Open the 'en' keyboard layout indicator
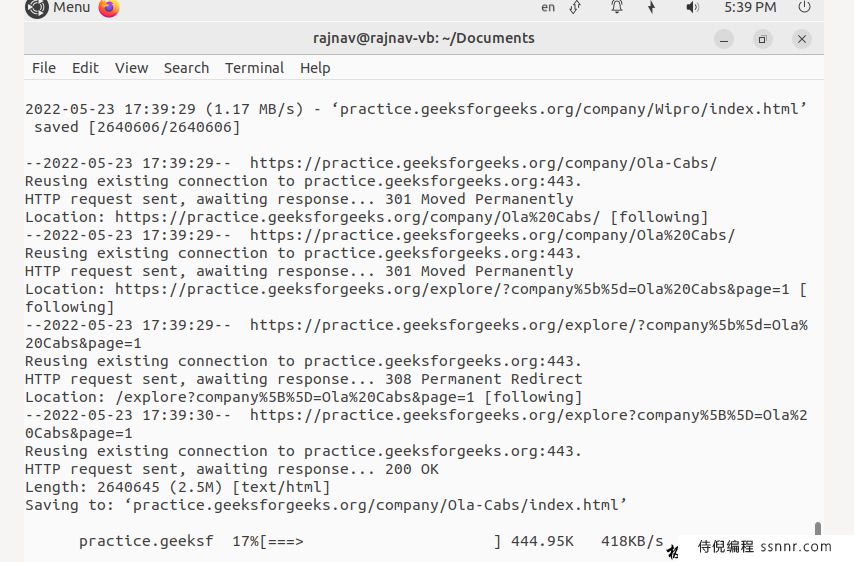The width and height of the screenshot is (854, 562). (x=548, y=8)
